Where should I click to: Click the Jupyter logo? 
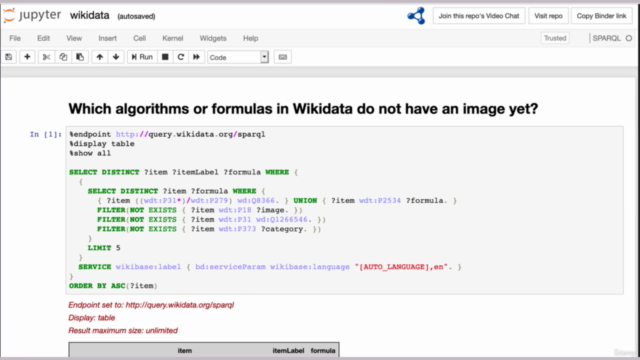point(32,16)
